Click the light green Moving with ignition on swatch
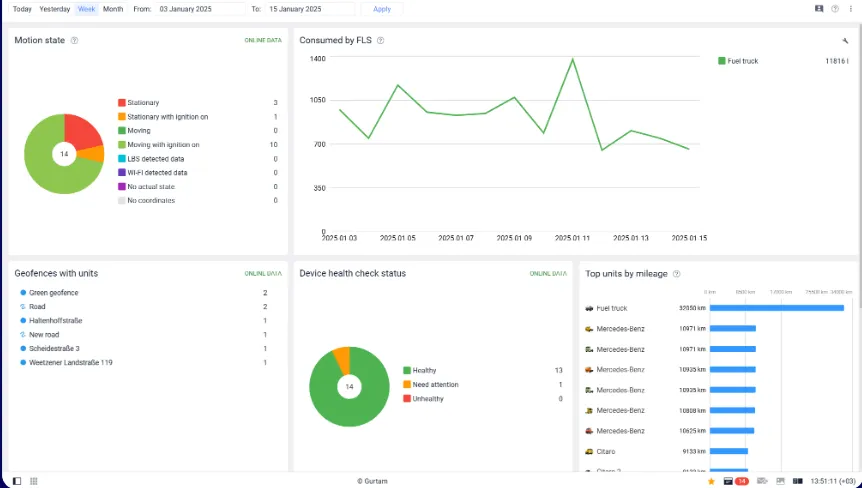This screenshot has width=862, height=488. (121, 145)
